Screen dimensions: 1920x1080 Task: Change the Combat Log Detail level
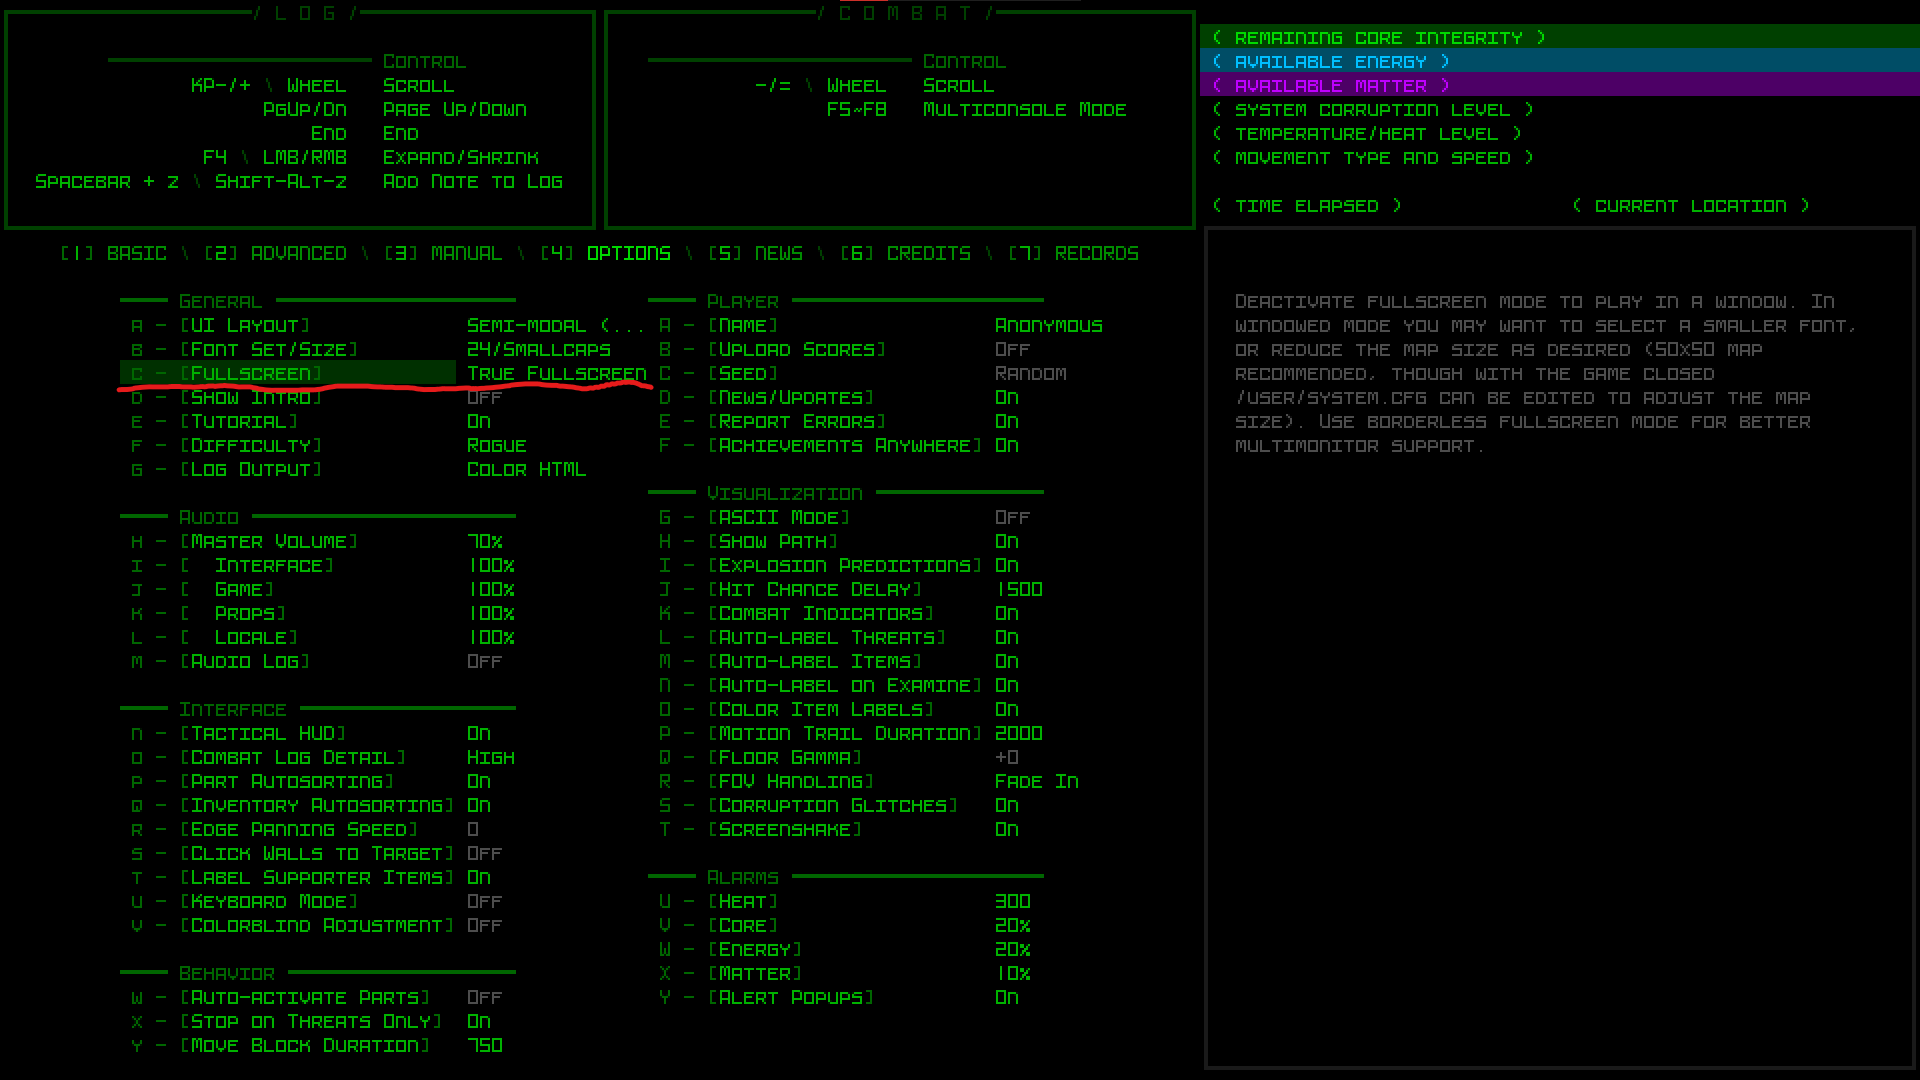(x=292, y=758)
